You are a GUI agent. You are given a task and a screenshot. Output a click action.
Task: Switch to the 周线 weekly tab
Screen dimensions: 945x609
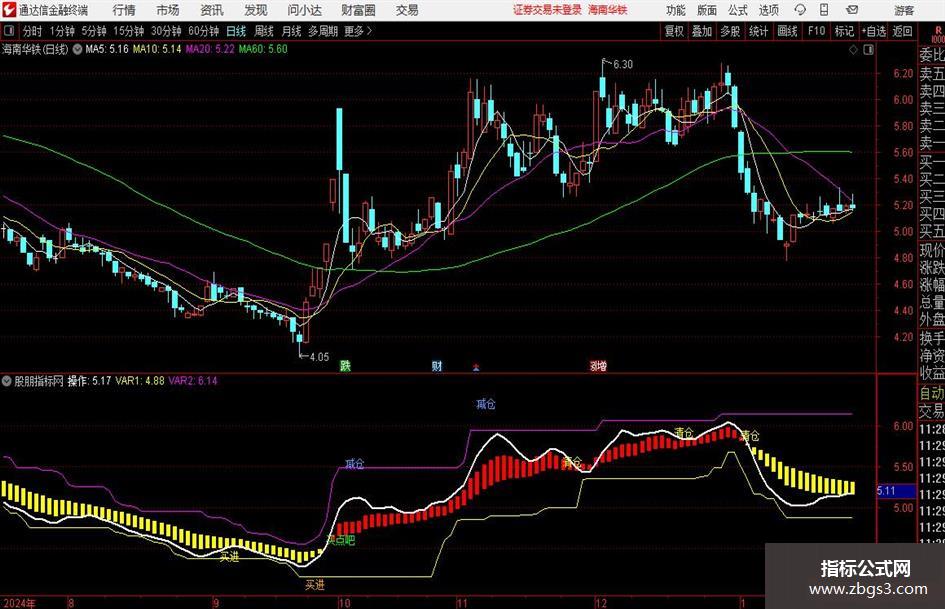click(x=264, y=31)
